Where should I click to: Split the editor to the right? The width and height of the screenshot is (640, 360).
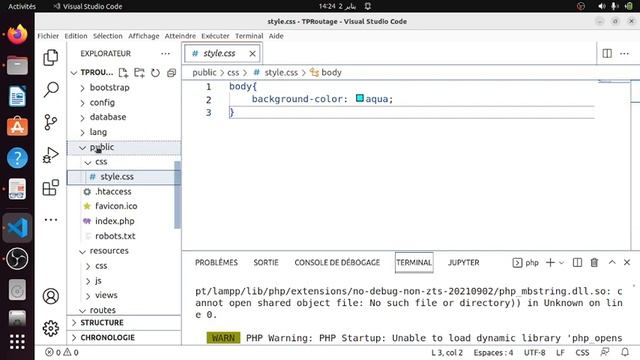pos(607,53)
